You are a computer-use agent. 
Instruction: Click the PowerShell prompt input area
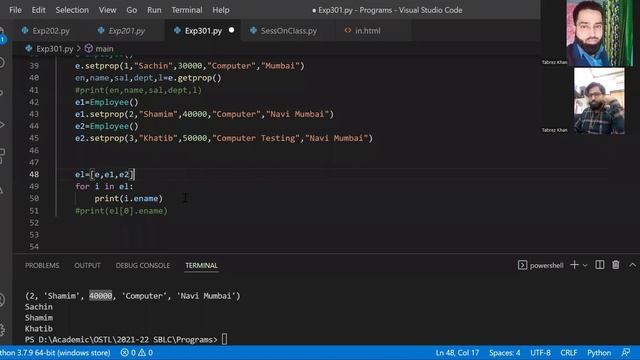[x=224, y=339]
